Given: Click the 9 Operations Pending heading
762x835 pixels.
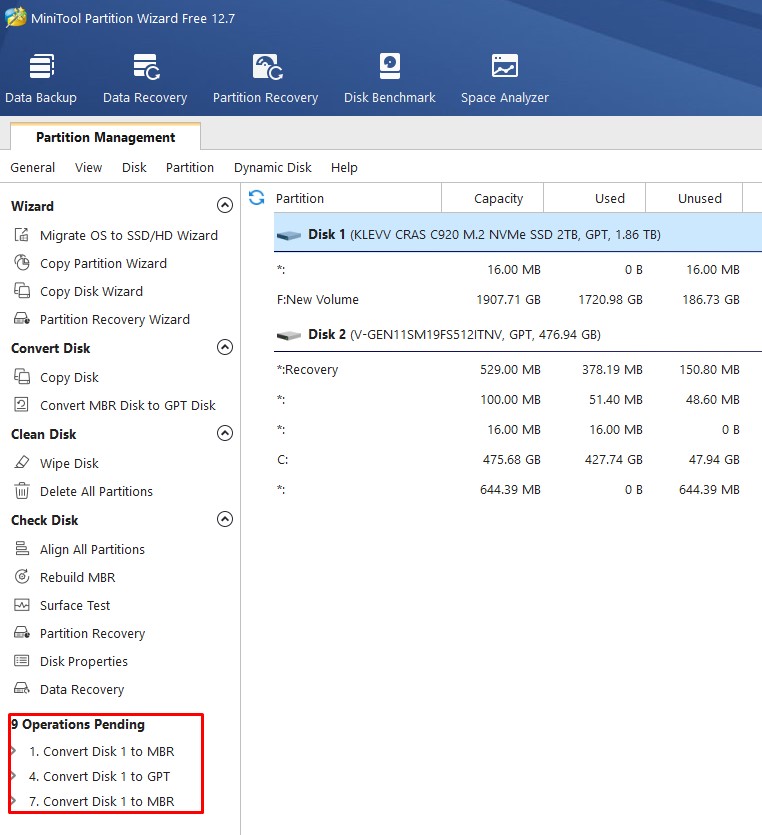Looking at the screenshot, I should pyautogui.click(x=78, y=724).
